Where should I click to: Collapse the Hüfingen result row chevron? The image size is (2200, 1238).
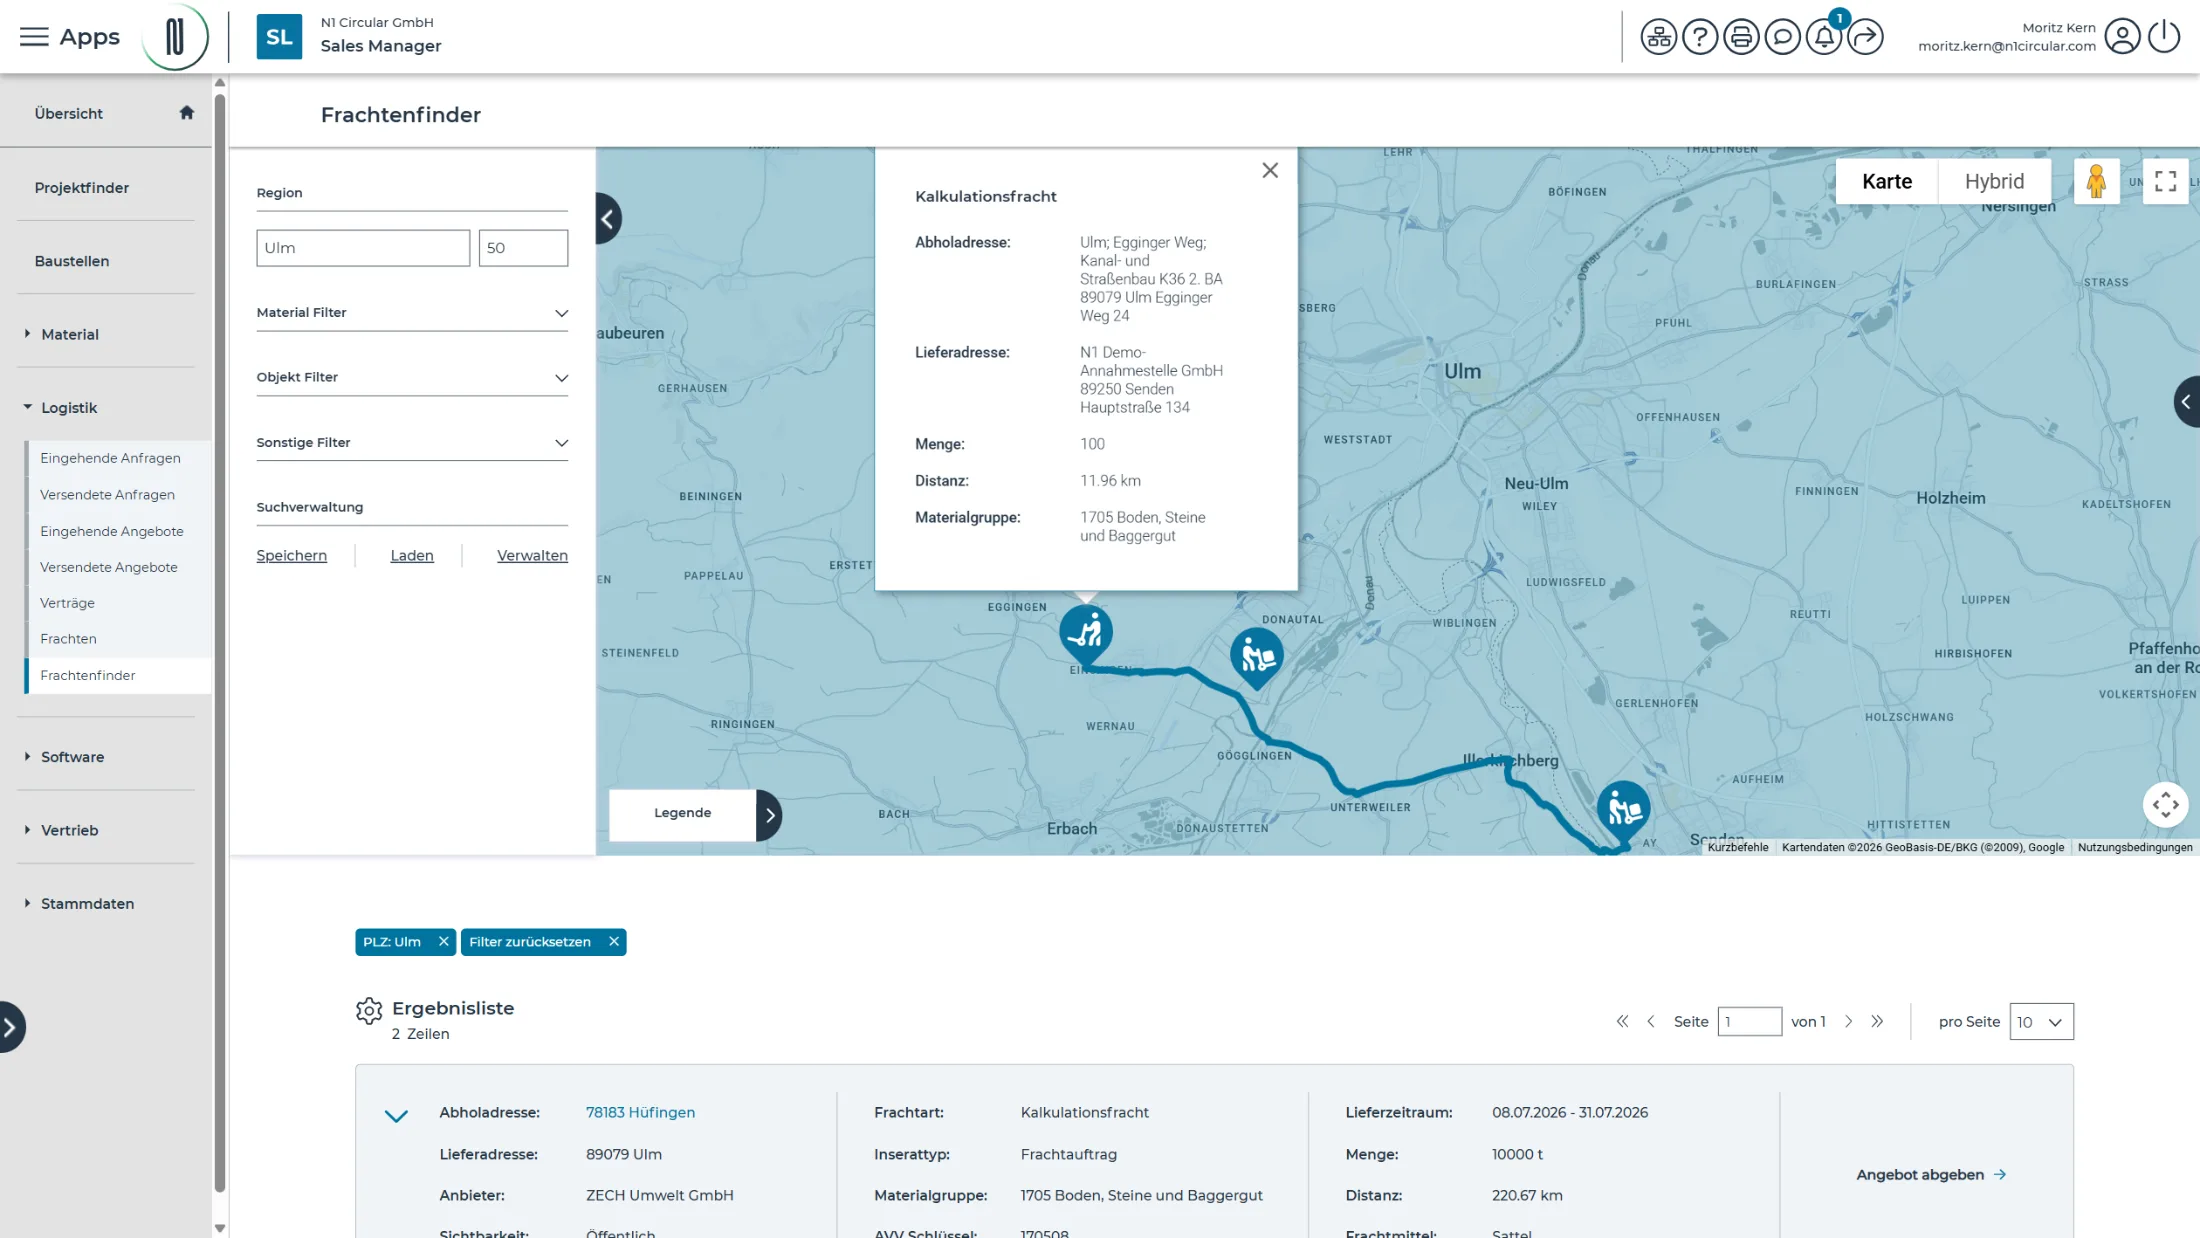pyautogui.click(x=396, y=1116)
